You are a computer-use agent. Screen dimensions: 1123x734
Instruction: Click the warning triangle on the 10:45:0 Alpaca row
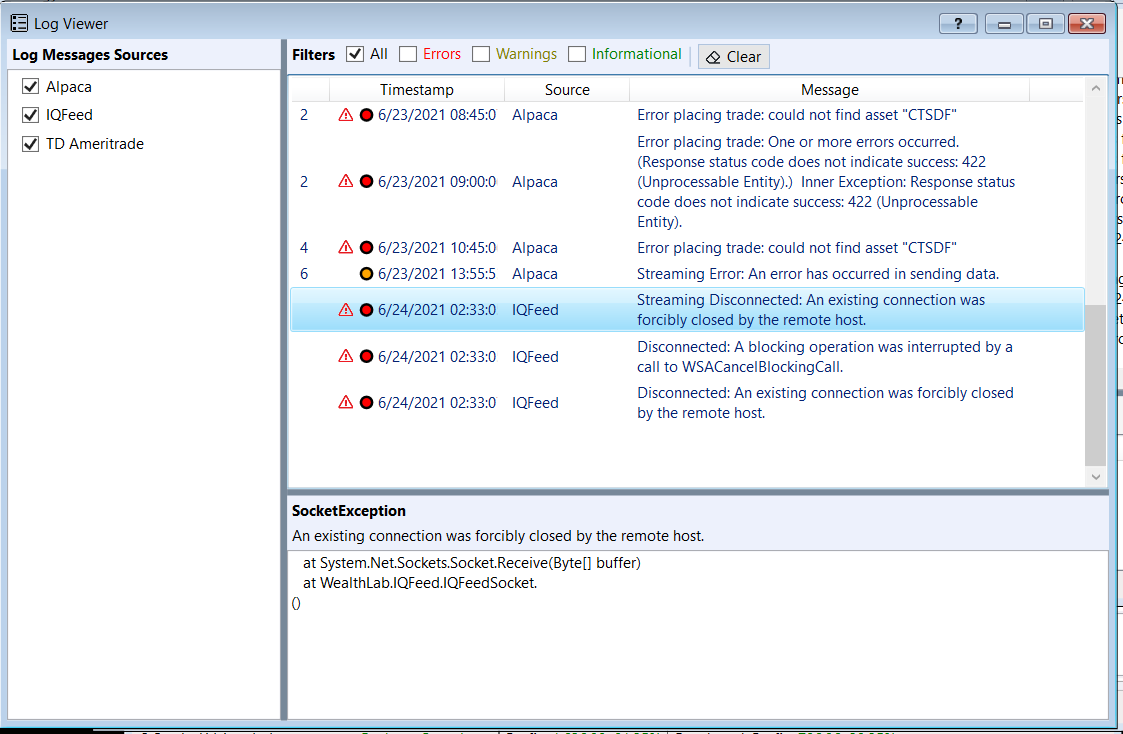point(346,247)
